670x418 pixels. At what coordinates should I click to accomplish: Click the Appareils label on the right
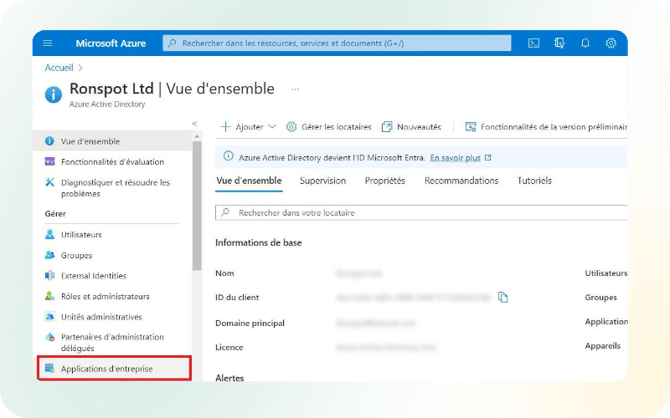602,346
